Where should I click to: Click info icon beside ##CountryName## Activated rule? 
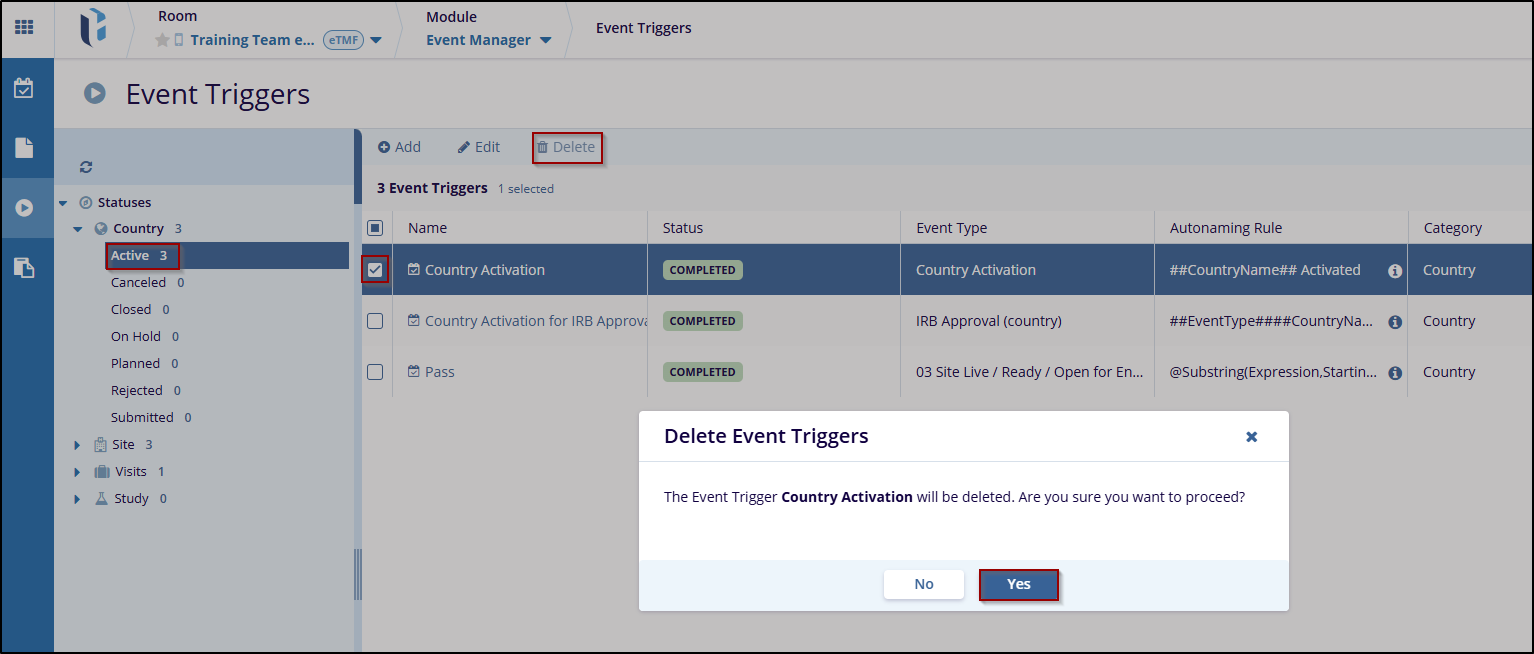tap(1395, 271)
